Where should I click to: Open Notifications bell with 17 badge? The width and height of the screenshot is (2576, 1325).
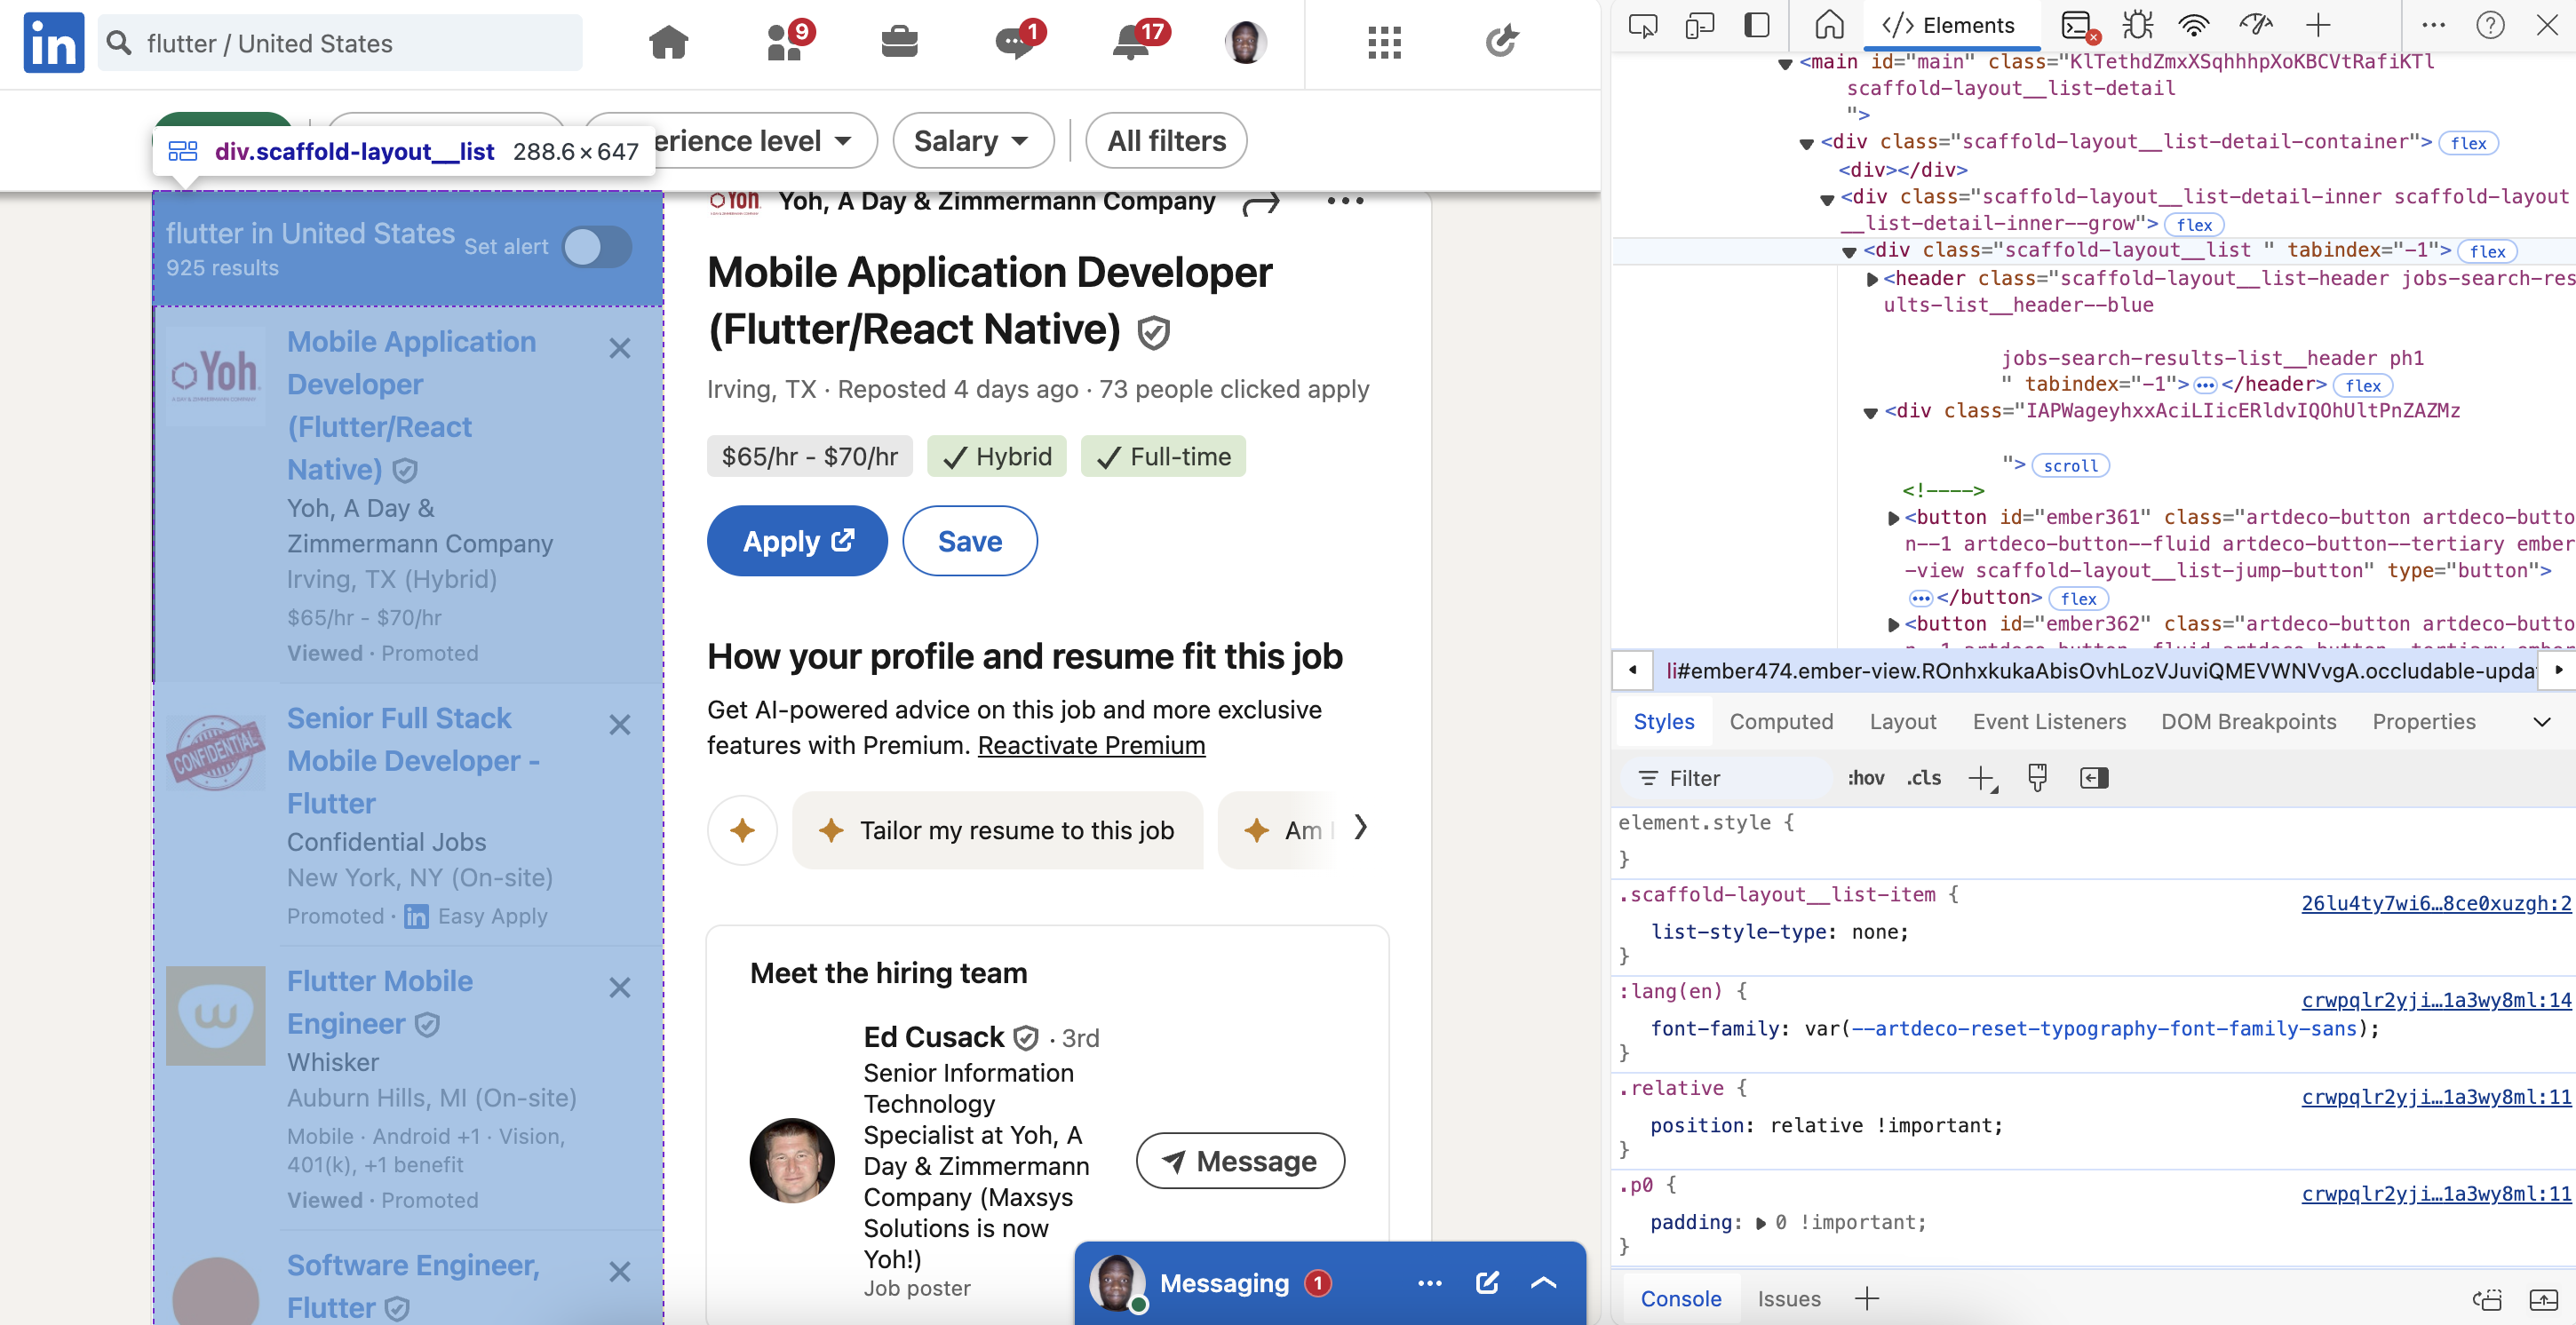point(1132,43)
